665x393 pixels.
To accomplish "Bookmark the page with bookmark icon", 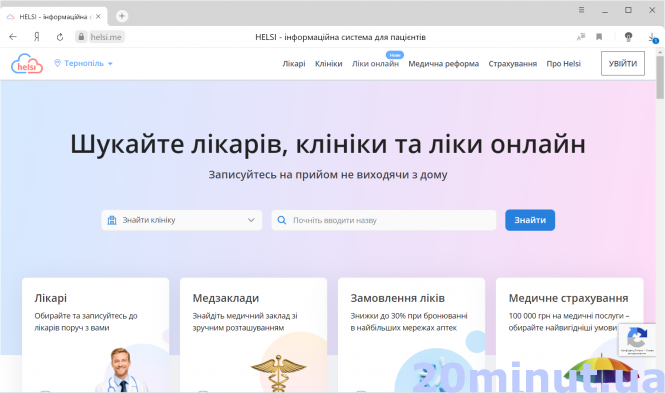I will pyautogui.click(x=599, y=37).
